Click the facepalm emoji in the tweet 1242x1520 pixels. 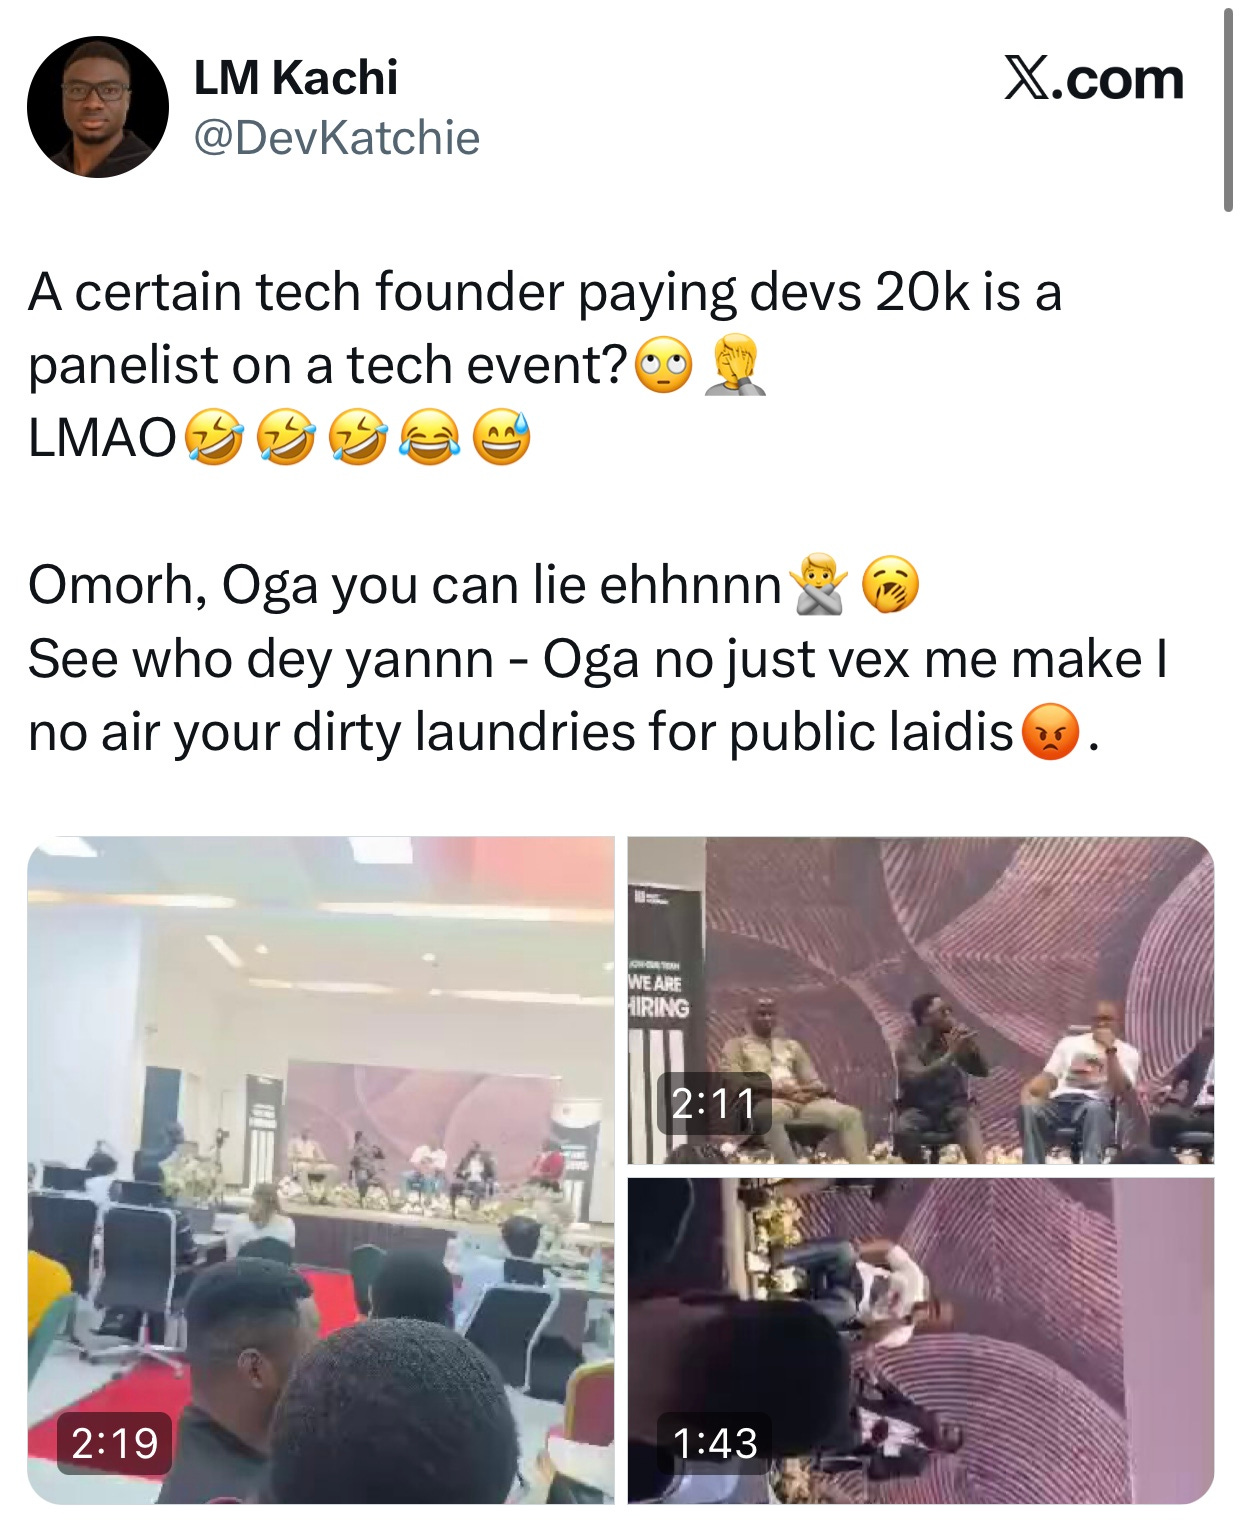point(735,367)
